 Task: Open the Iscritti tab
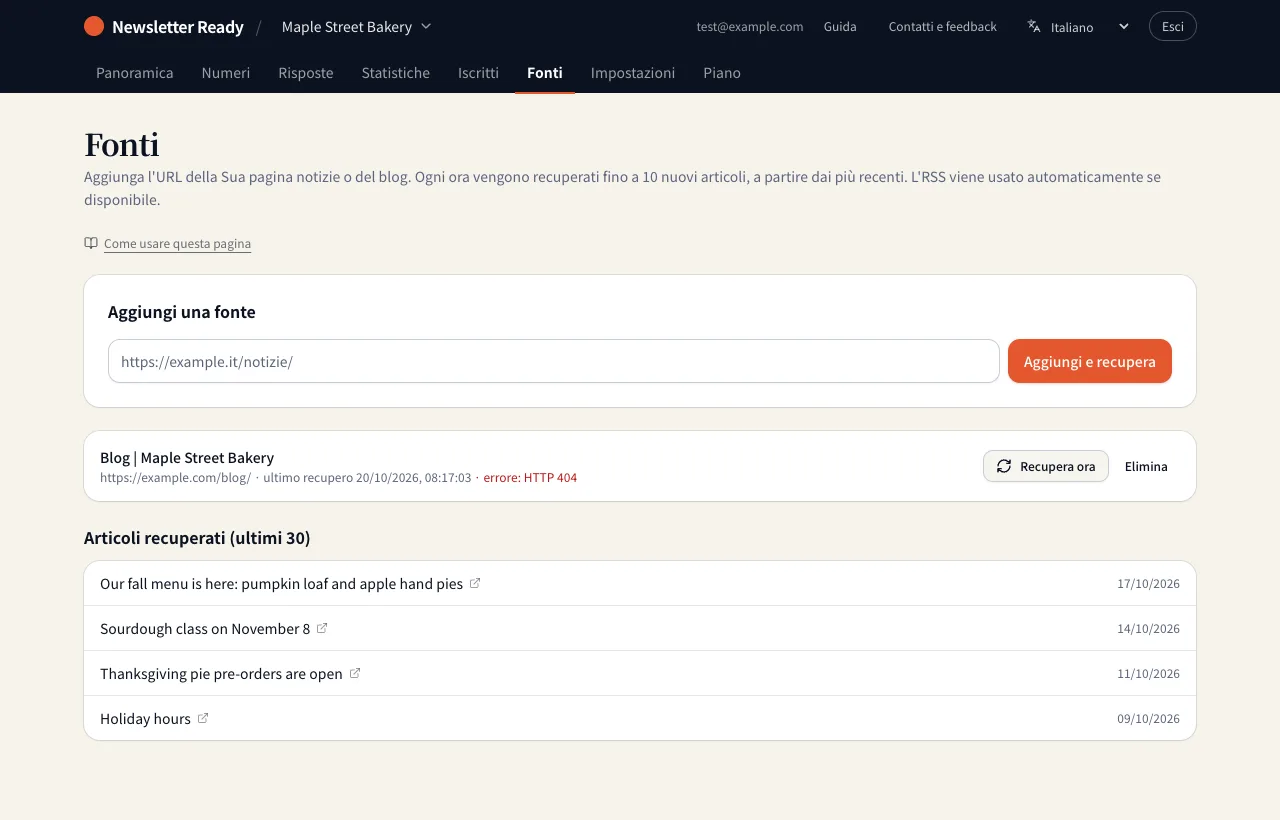[x=478, y=73]
